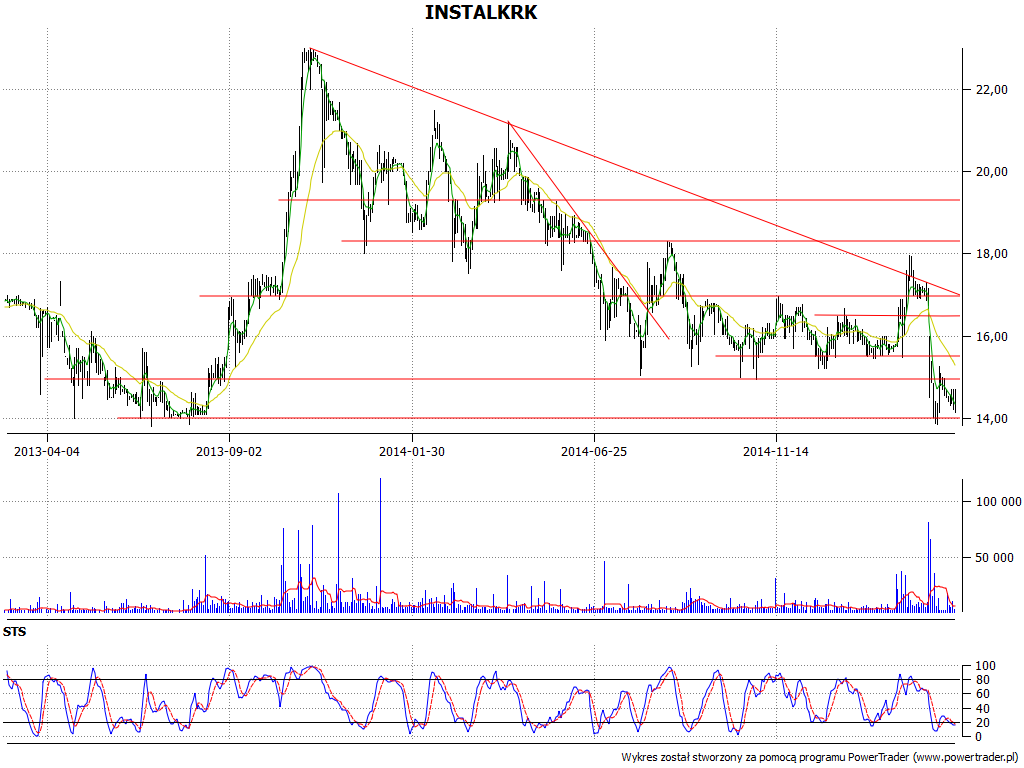Click the INSTALKRK chart title
Viewport: 1024px width, 768px height.
click(x=481, y=12)
